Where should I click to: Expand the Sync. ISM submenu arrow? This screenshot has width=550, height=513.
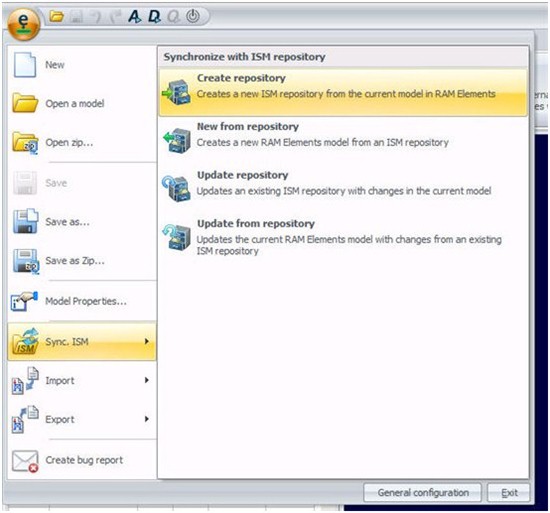[147, 342]
